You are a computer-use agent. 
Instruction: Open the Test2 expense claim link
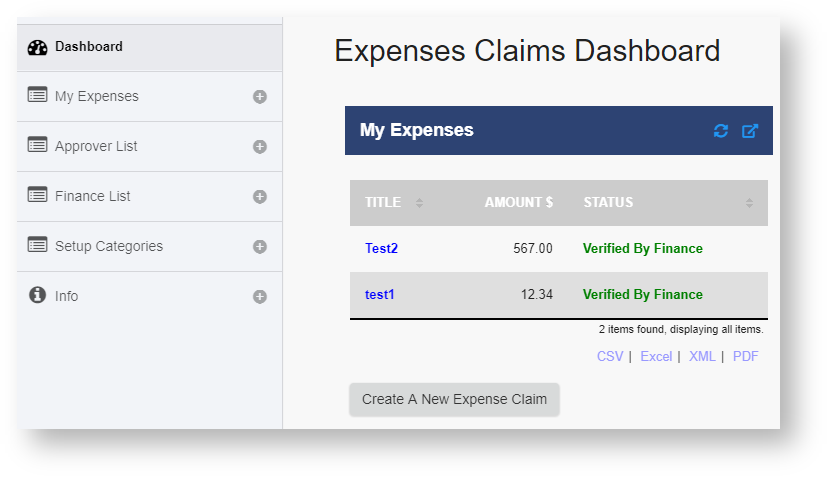[x=381, y=248]
